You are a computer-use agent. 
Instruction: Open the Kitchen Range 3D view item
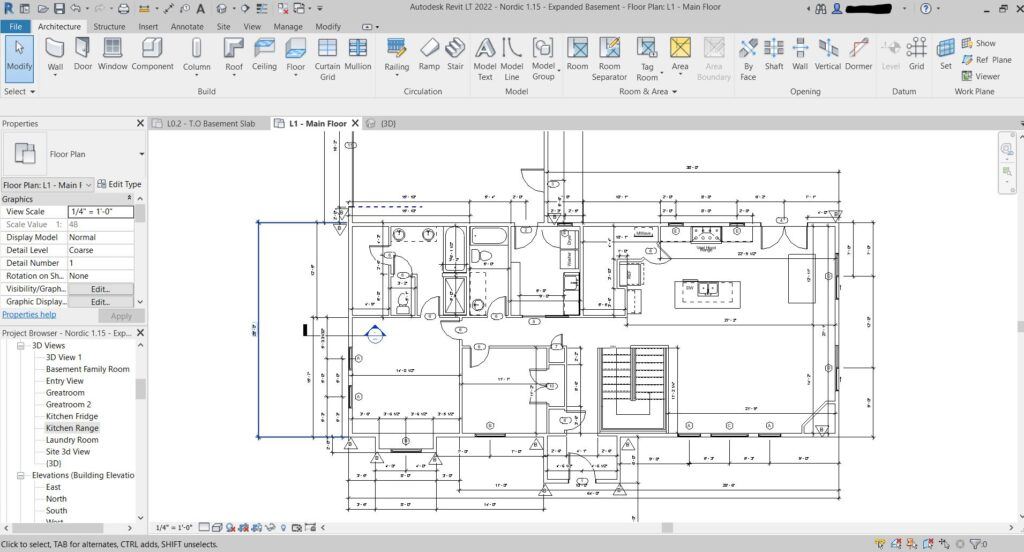[x=72, y=428]
